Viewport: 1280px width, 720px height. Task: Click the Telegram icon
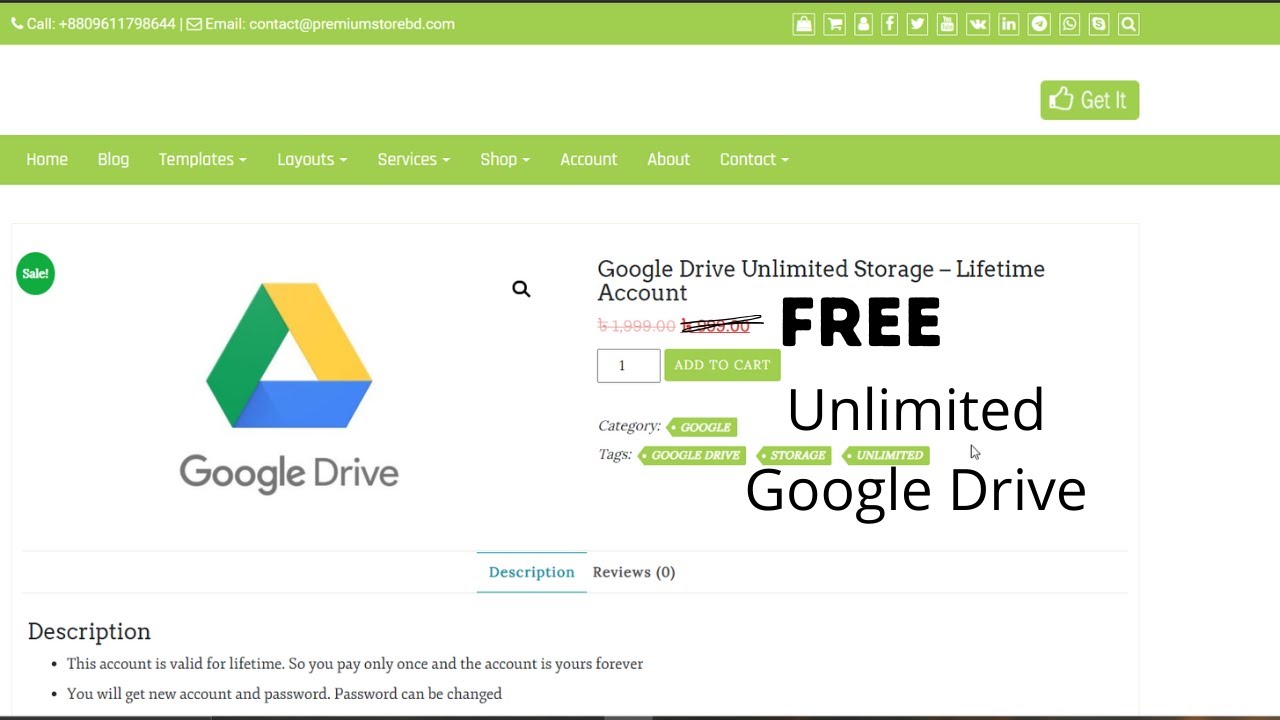[1040, 24]
